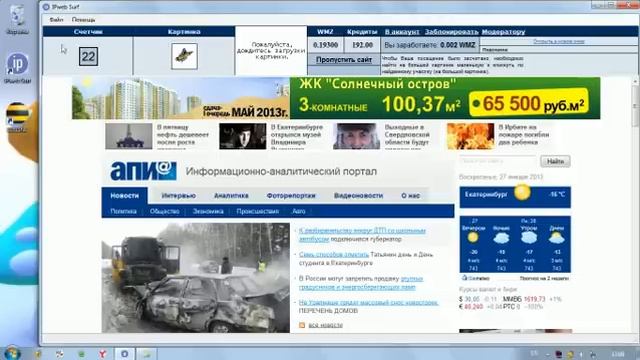The width and height of the screenshot is (640, 360).
Task: Open the Beeline striped ball desktop icon
Action: click(x=17, y=117)
